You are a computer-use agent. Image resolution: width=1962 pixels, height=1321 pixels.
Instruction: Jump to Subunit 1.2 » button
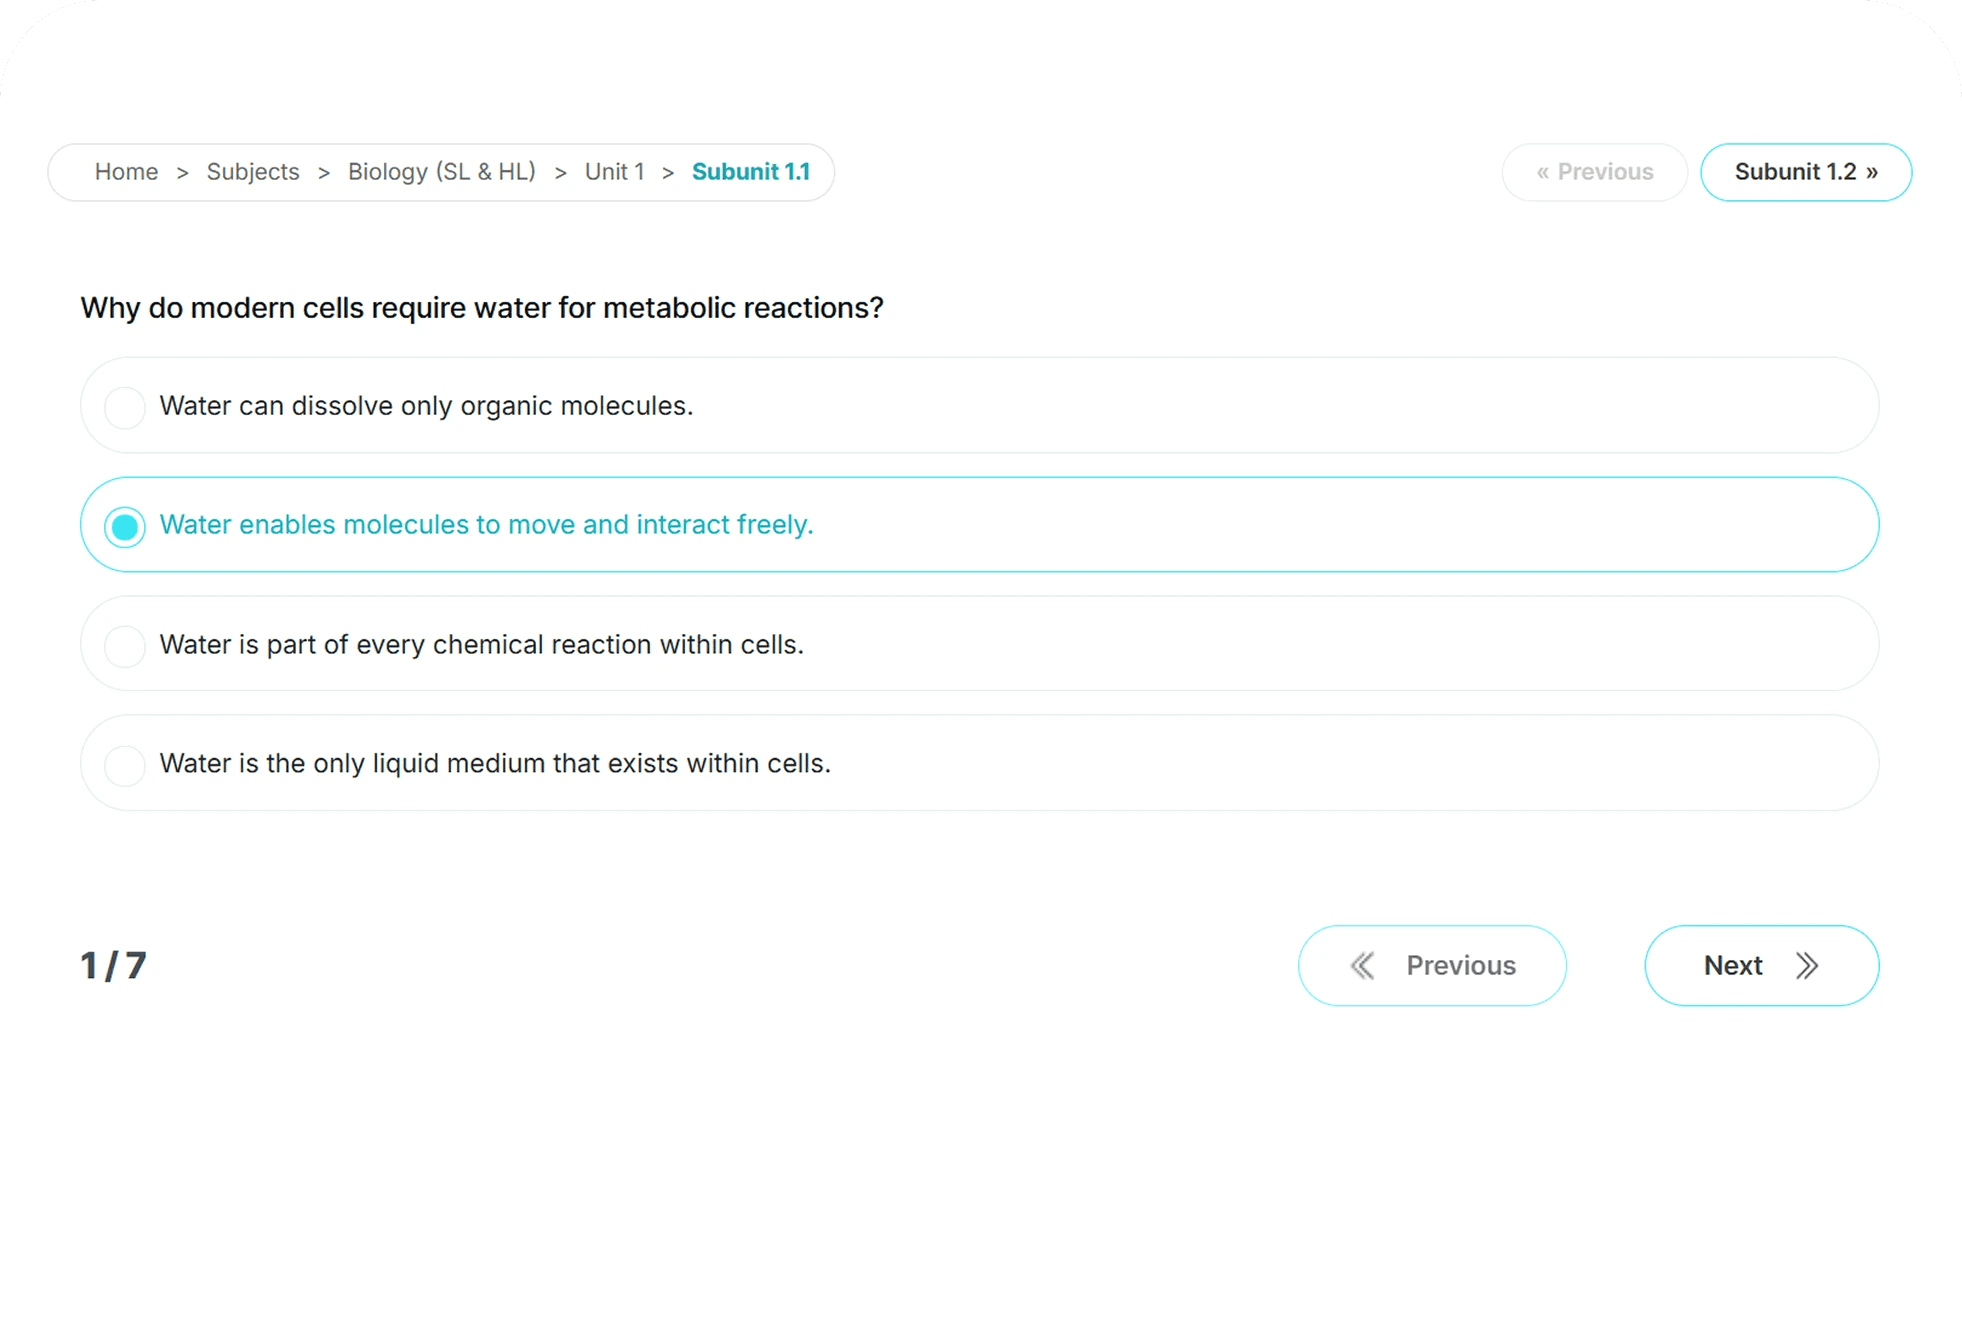point(1806,172)
